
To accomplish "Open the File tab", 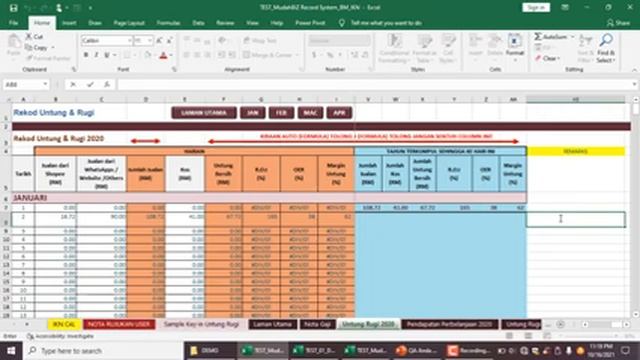I will click(13, 23).
